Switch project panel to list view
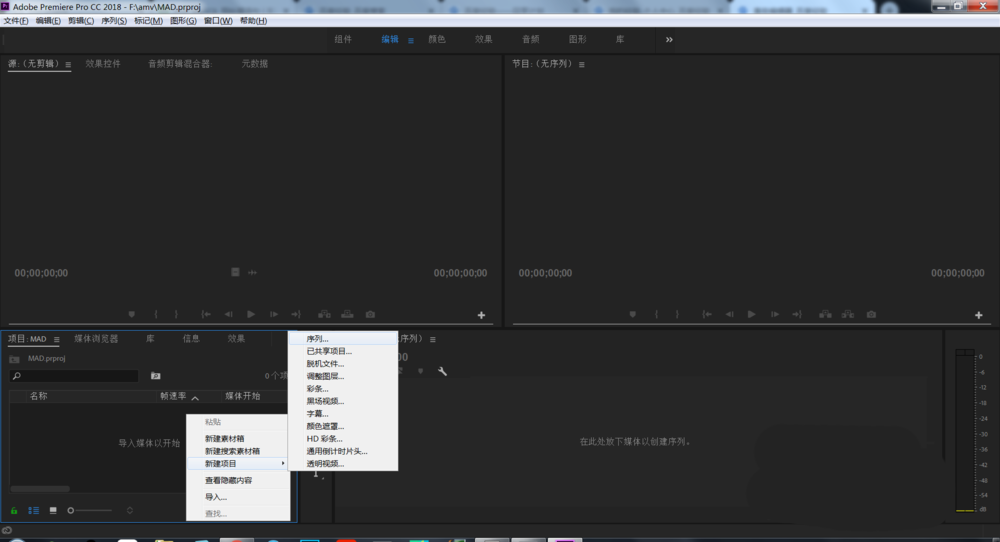 [x=33, y=510]
